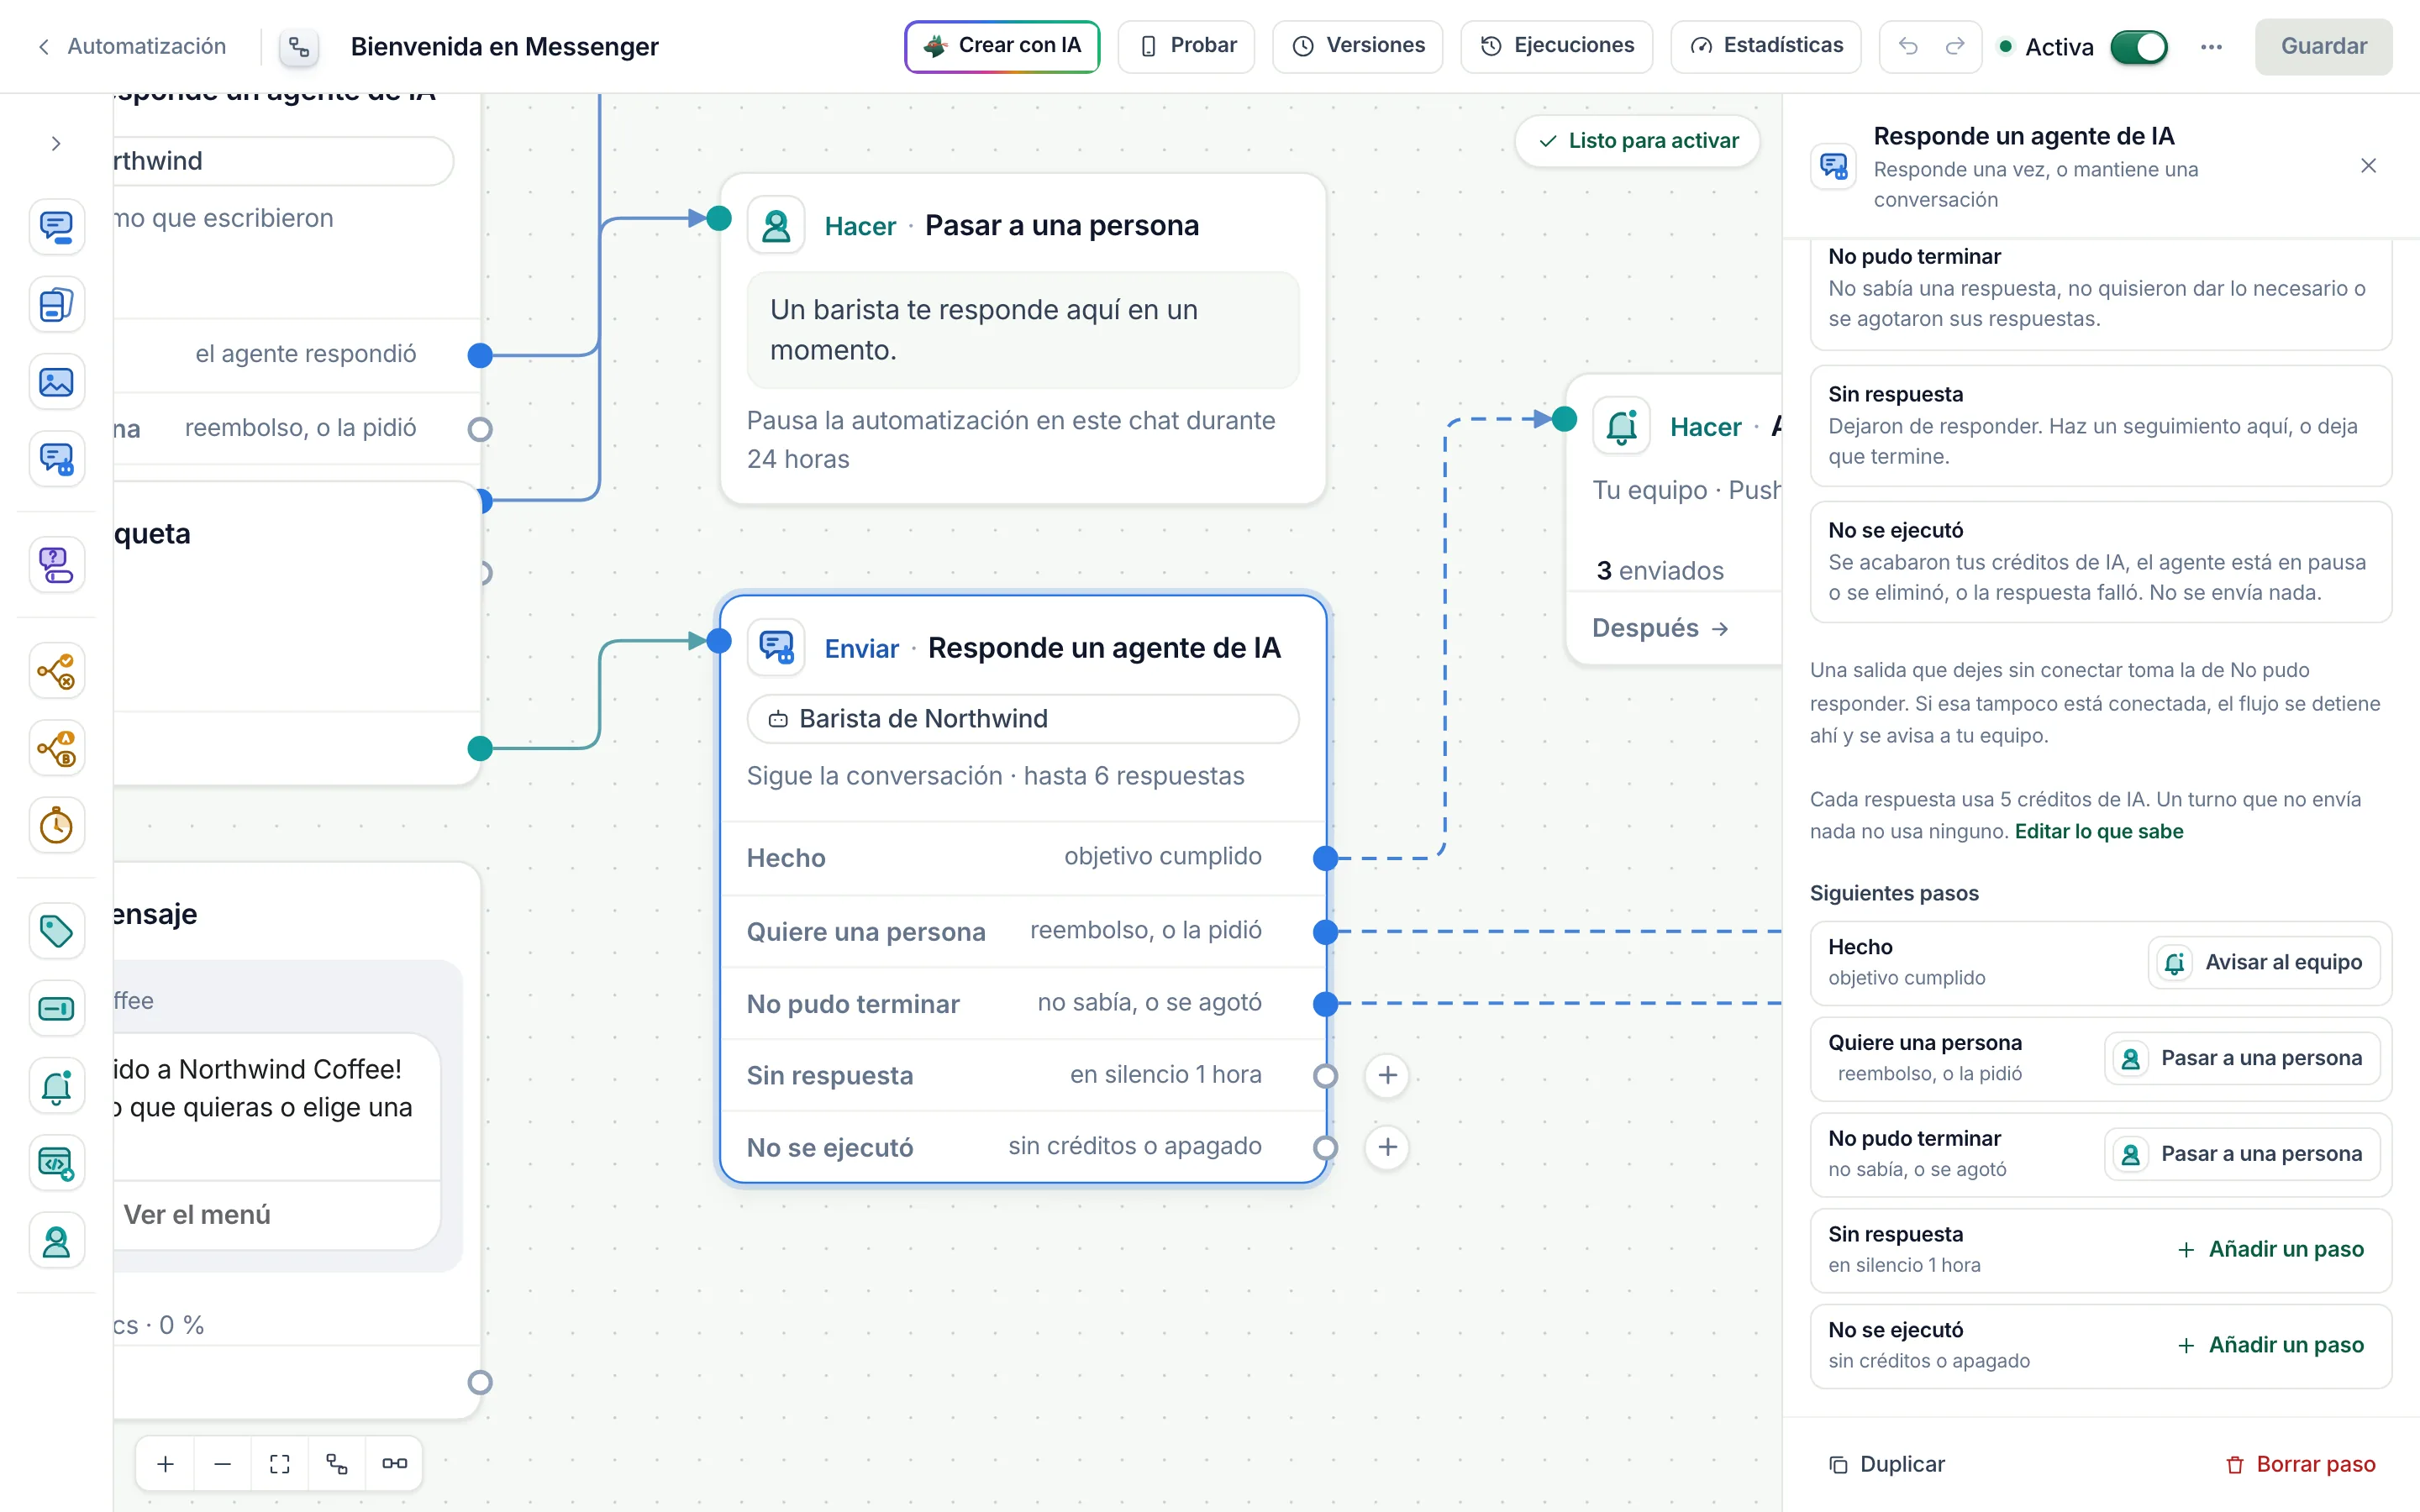Screen dimensions: 2420x1512
Task: Add step after No se ejecutó output on canvas
Action: (1387, 1147)
